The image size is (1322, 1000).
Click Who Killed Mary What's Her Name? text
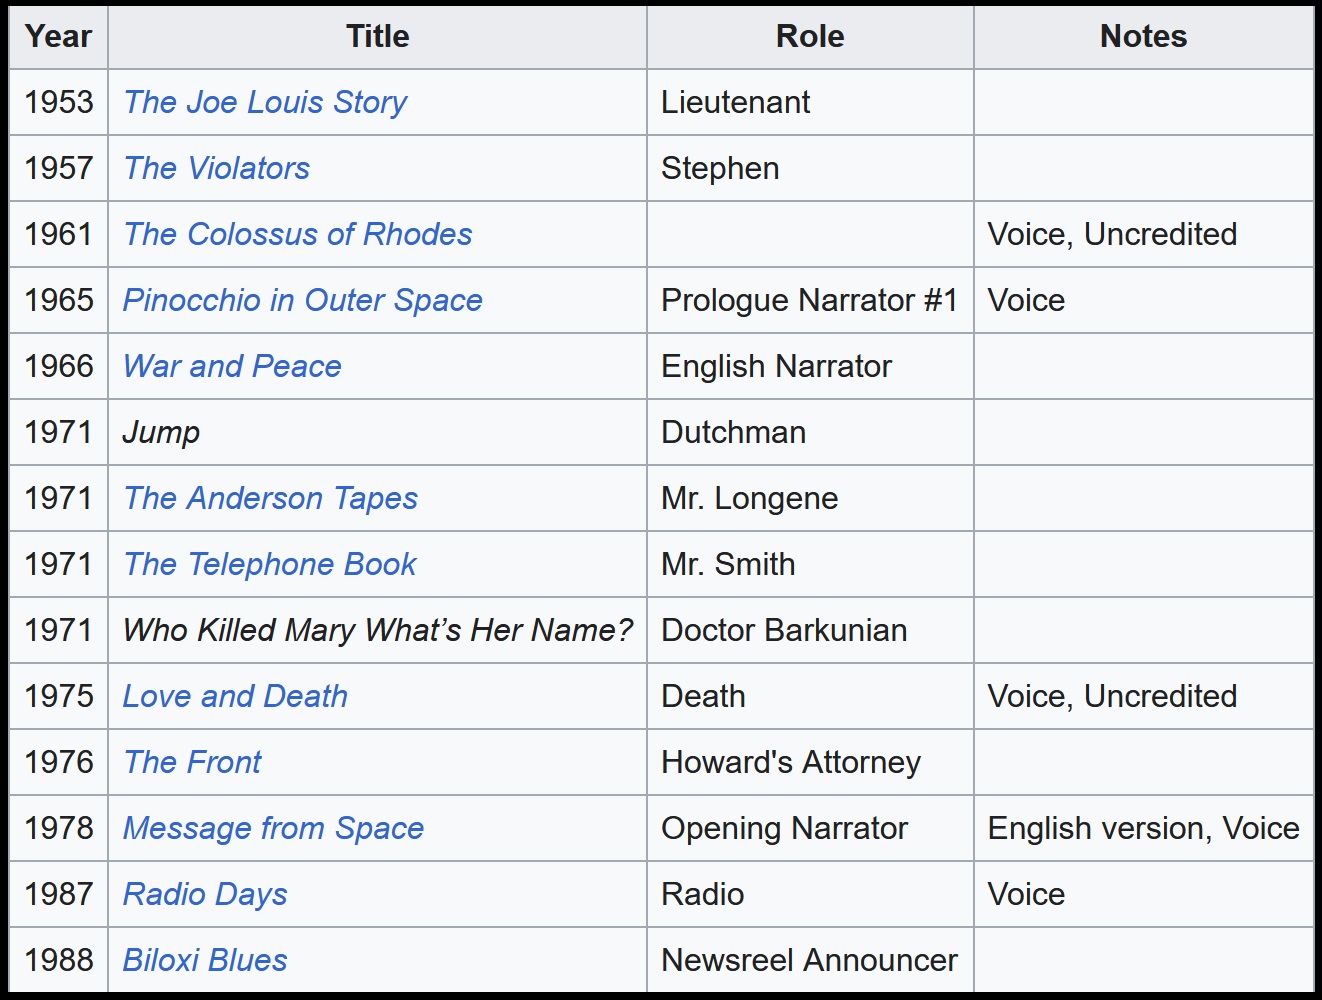[x=377, y=630]
